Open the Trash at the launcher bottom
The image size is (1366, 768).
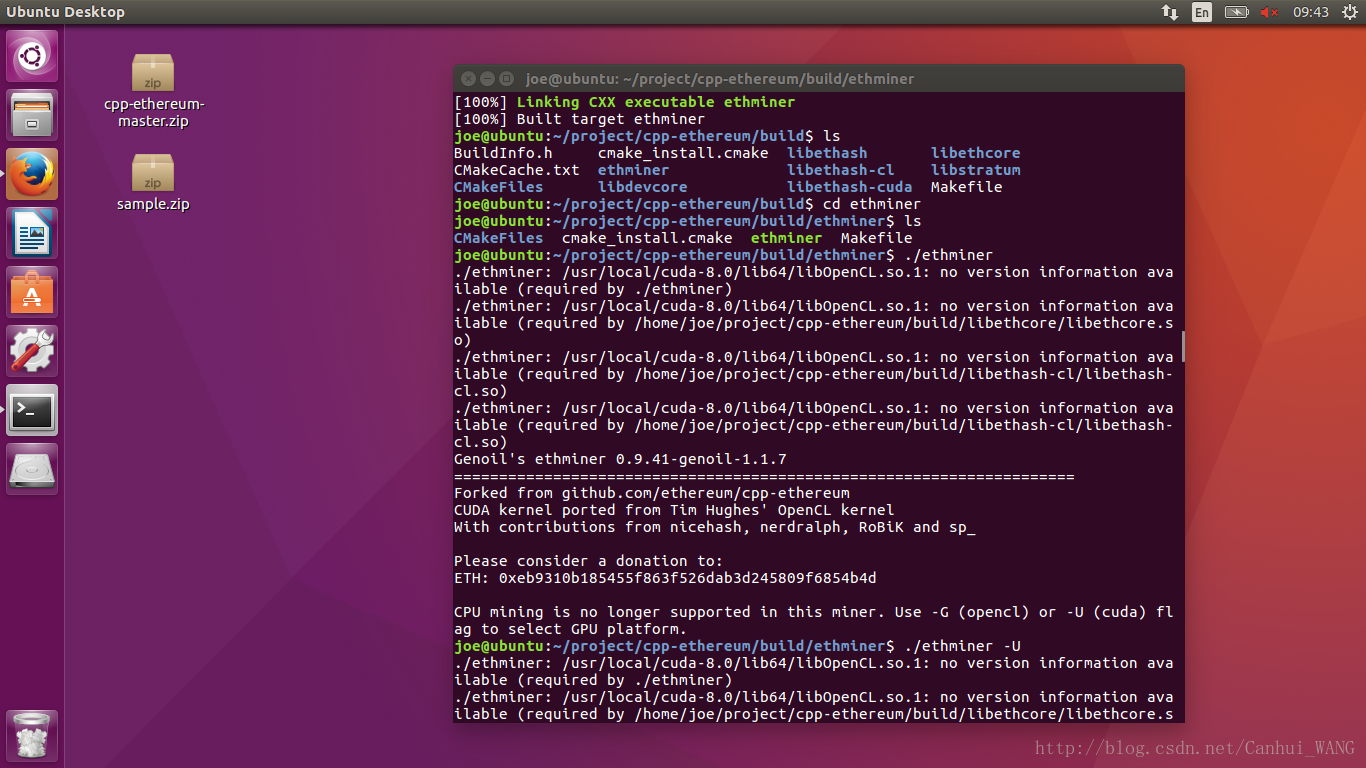(x=33, y=736)
